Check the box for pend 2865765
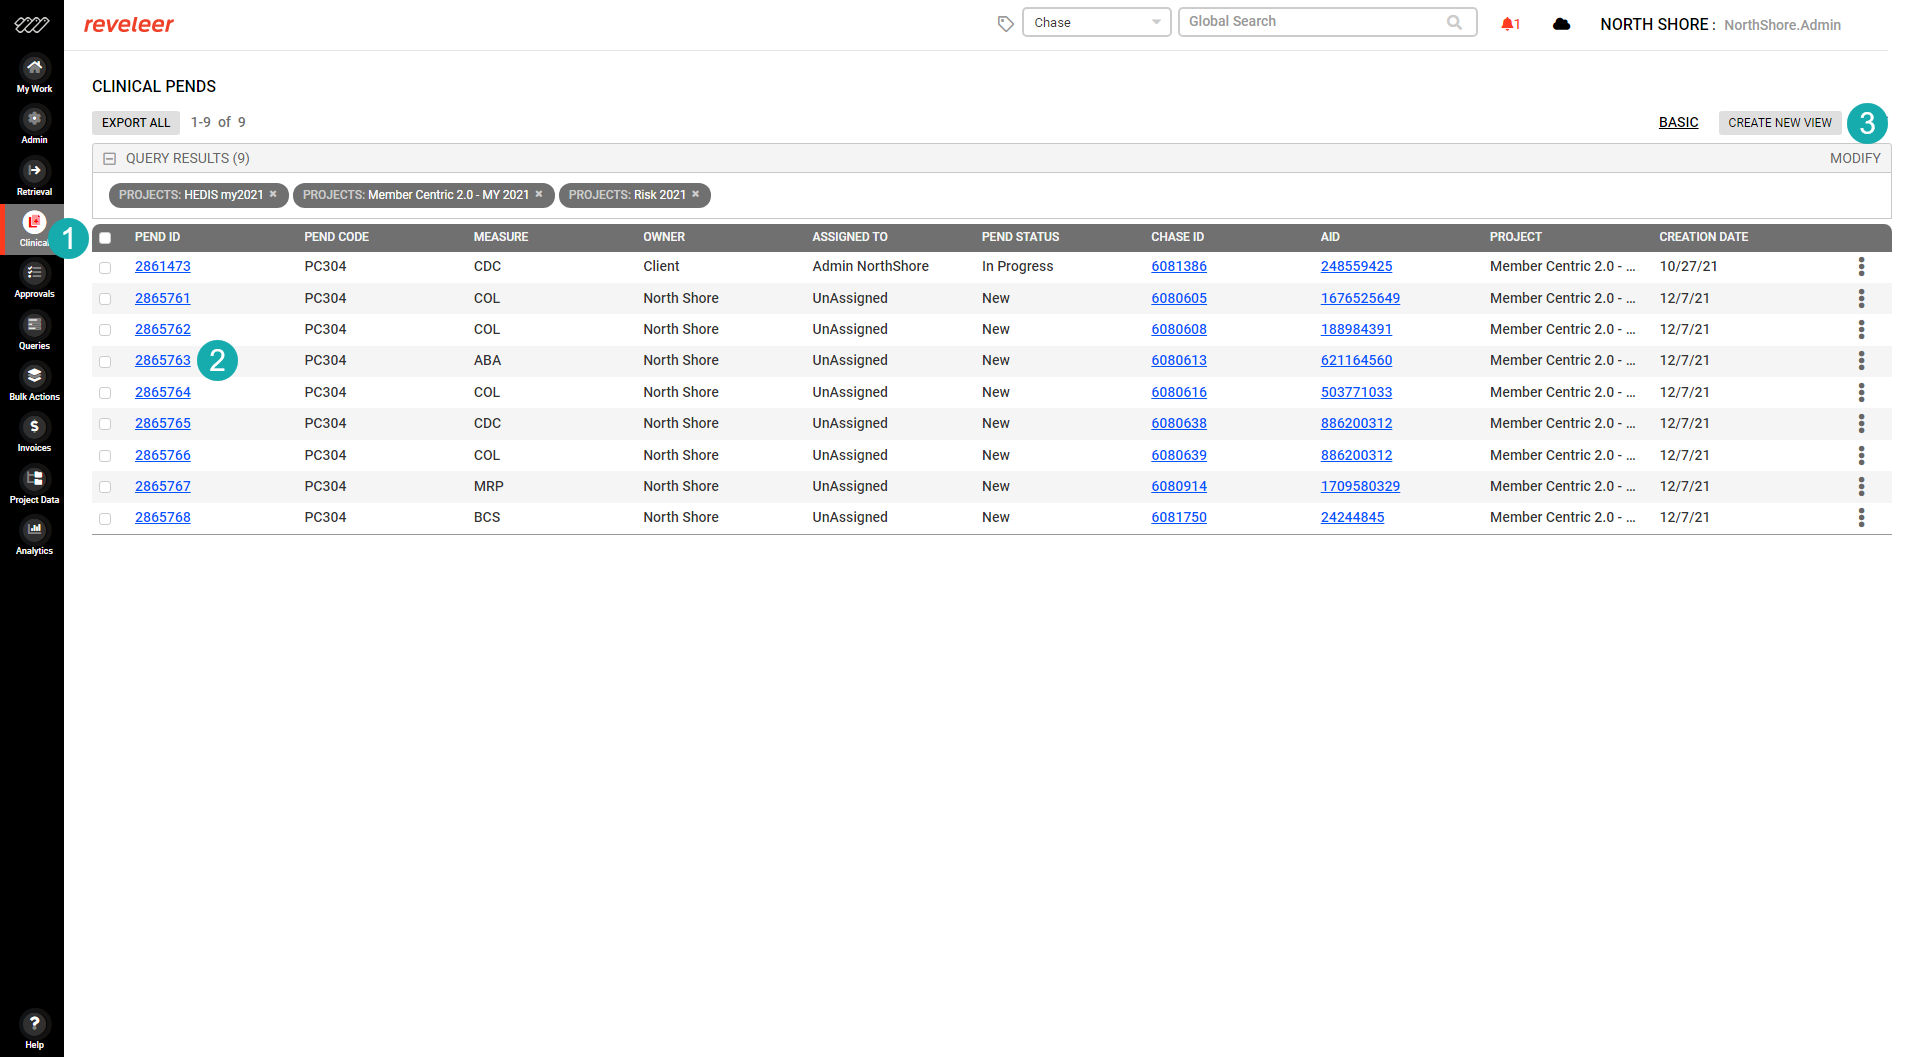1920x1057 pixels. click(105, 424)
